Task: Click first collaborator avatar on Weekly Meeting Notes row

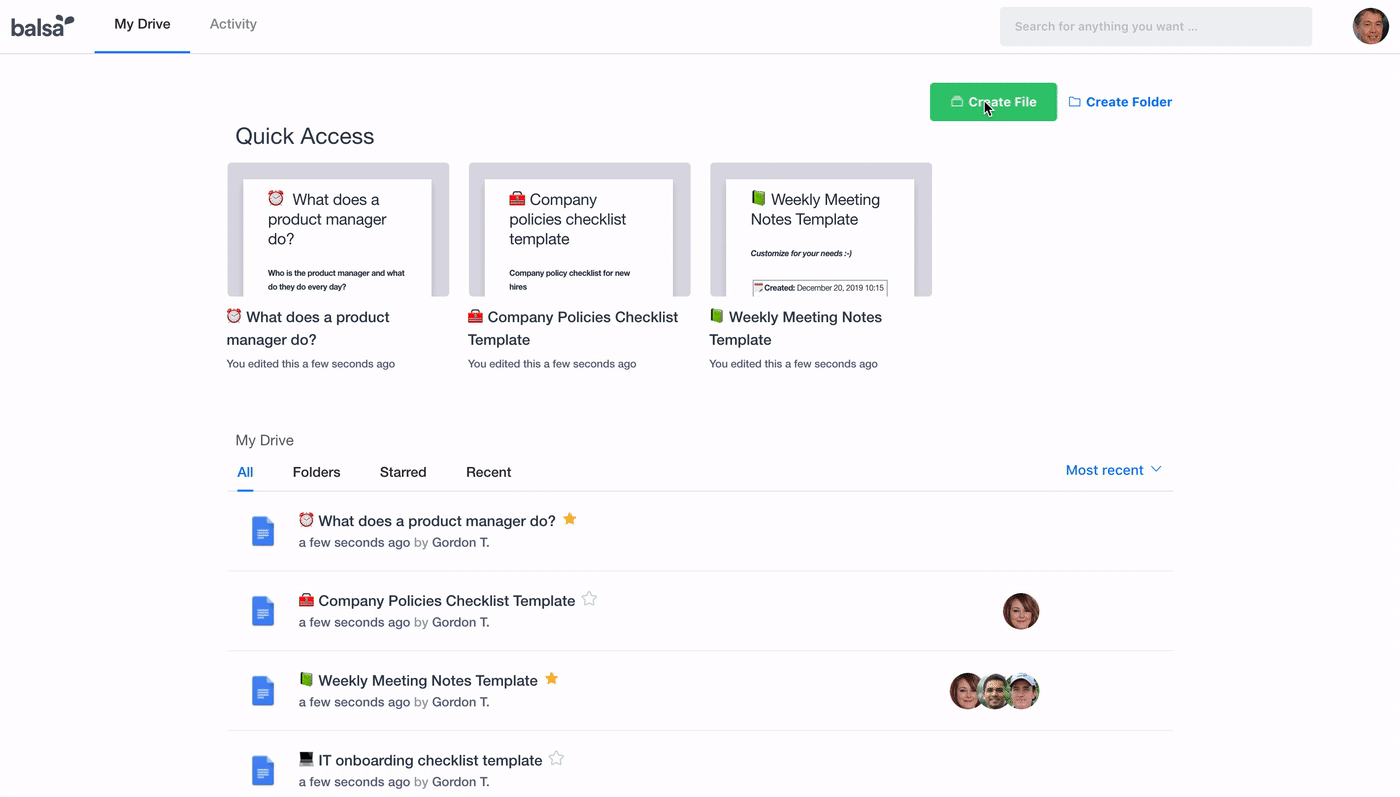Action: click(965, 691)
